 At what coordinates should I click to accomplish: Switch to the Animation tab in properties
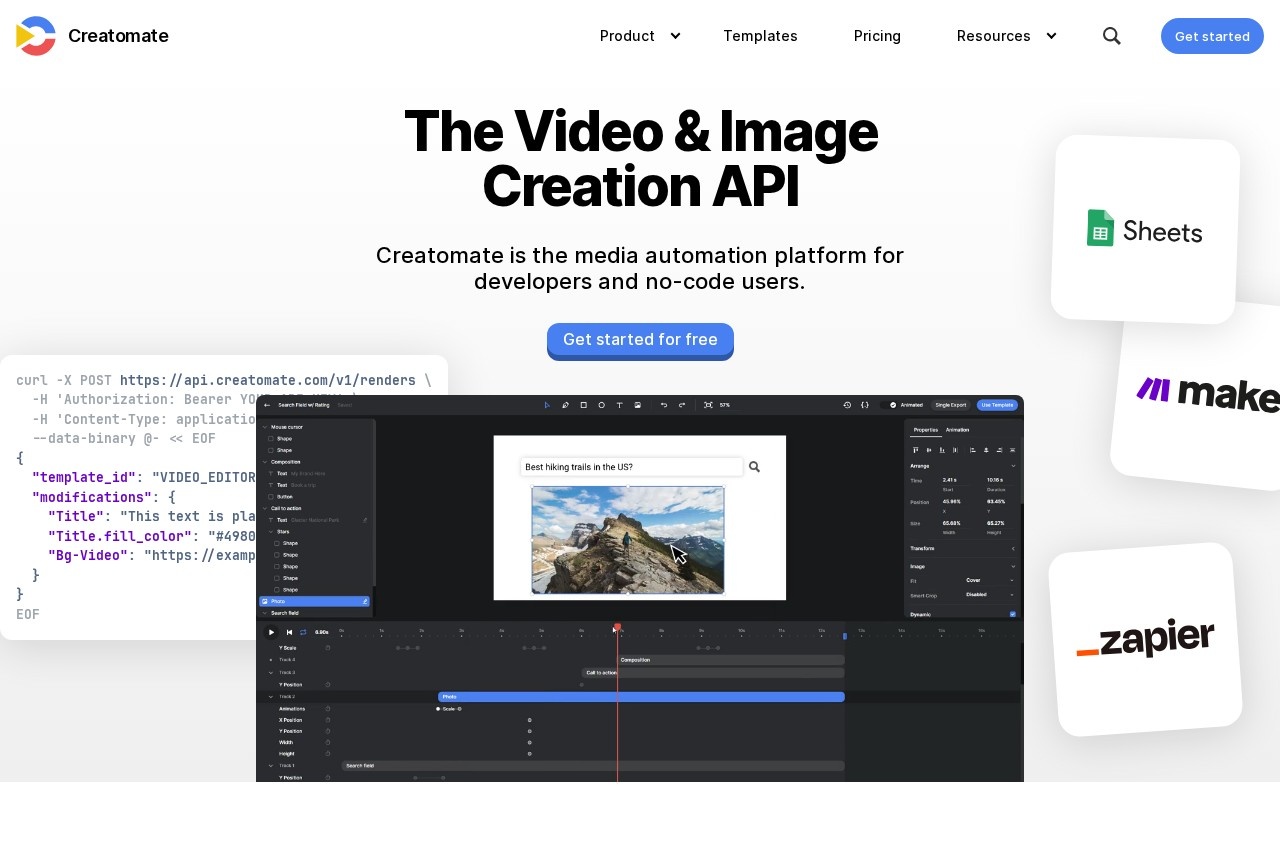point(957,429)
